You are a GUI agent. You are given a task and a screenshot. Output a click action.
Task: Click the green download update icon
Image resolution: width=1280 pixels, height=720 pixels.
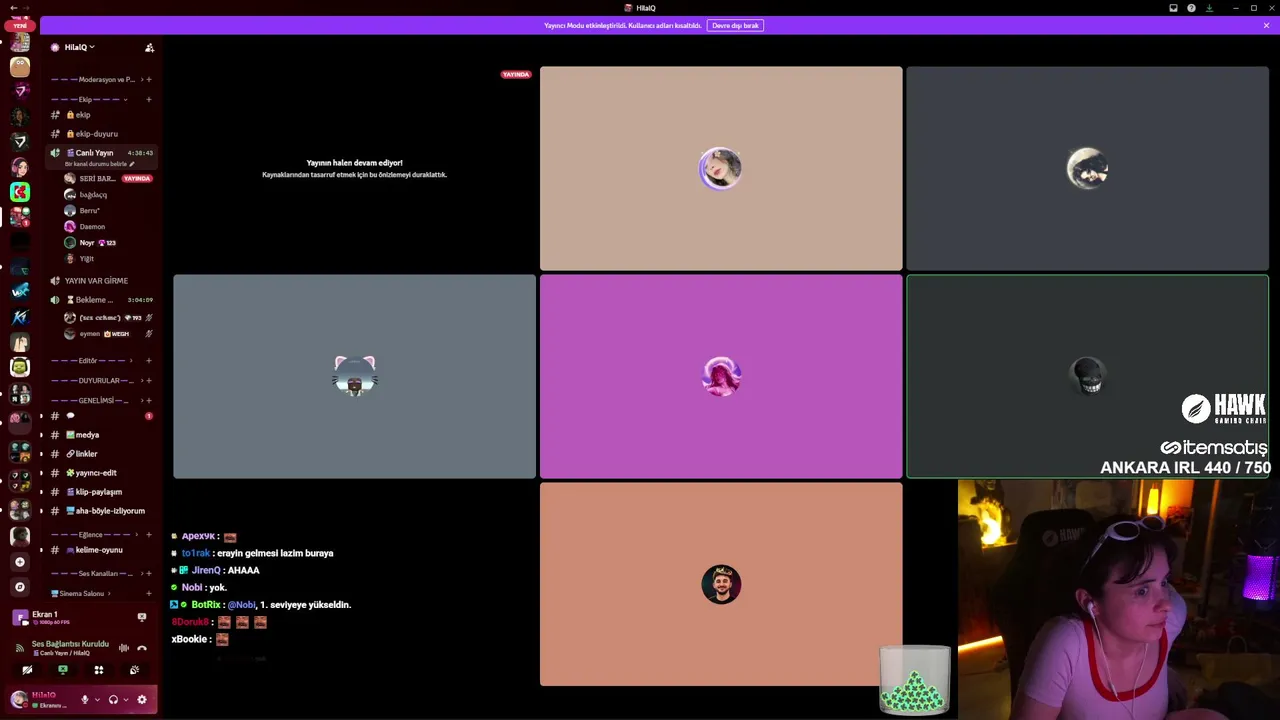click(x=1209, y=8)
